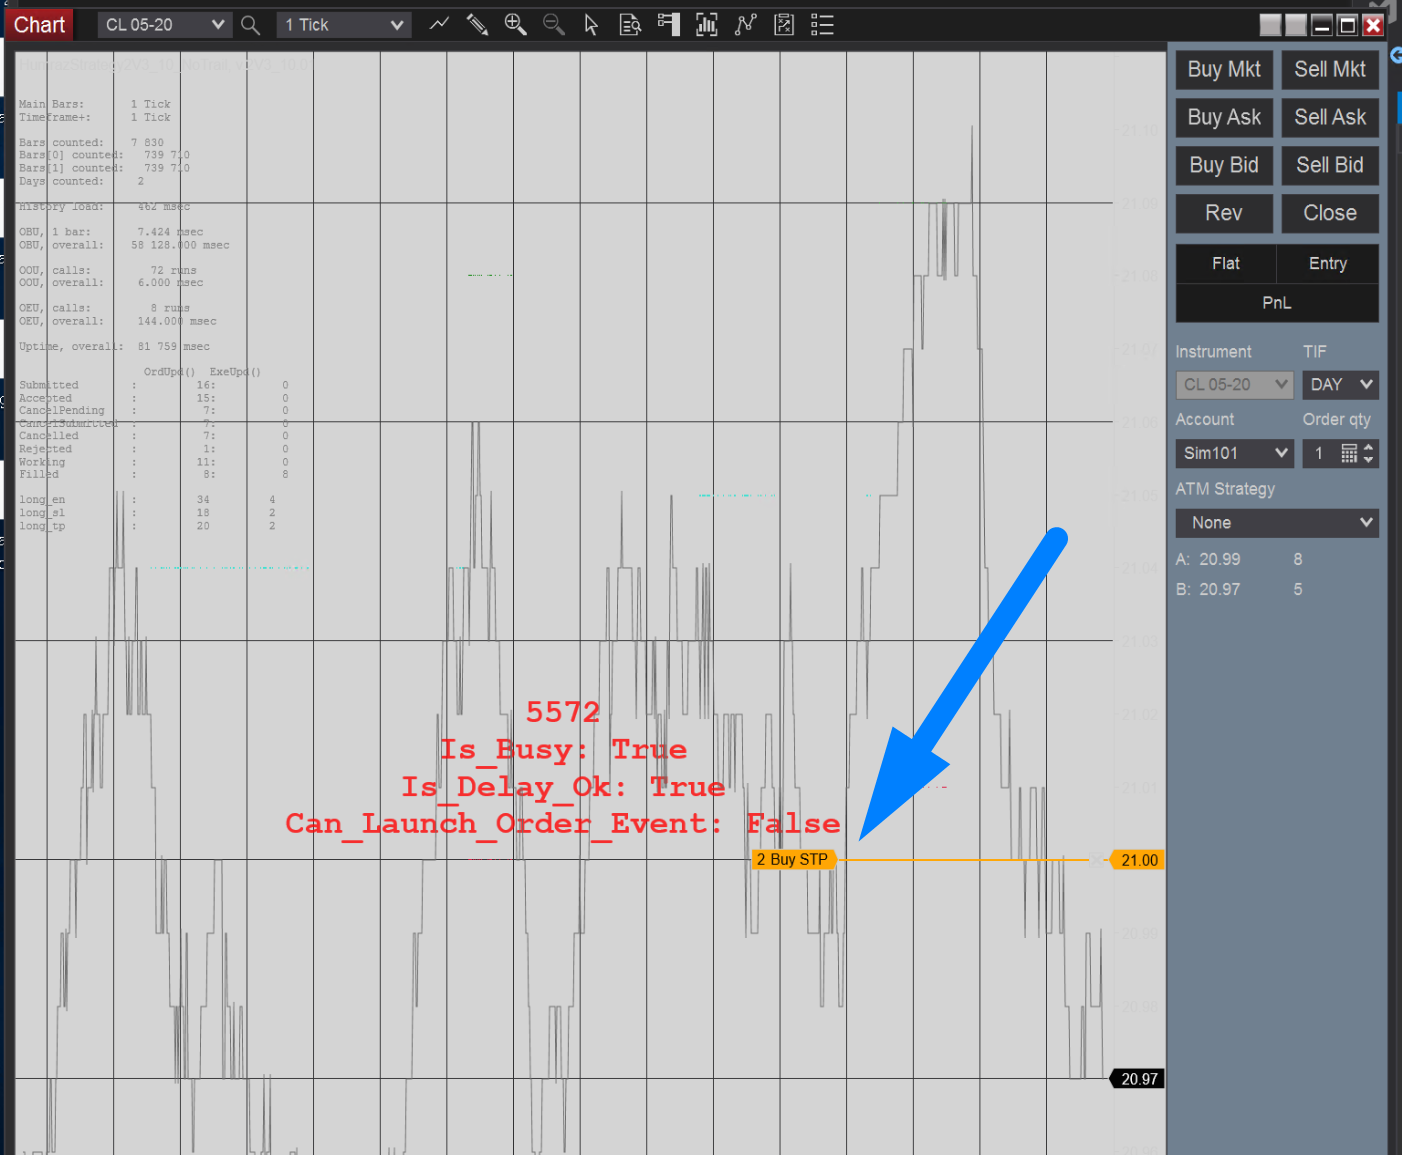Expand the 1 Tick interval dropdown

coord(344,25)
